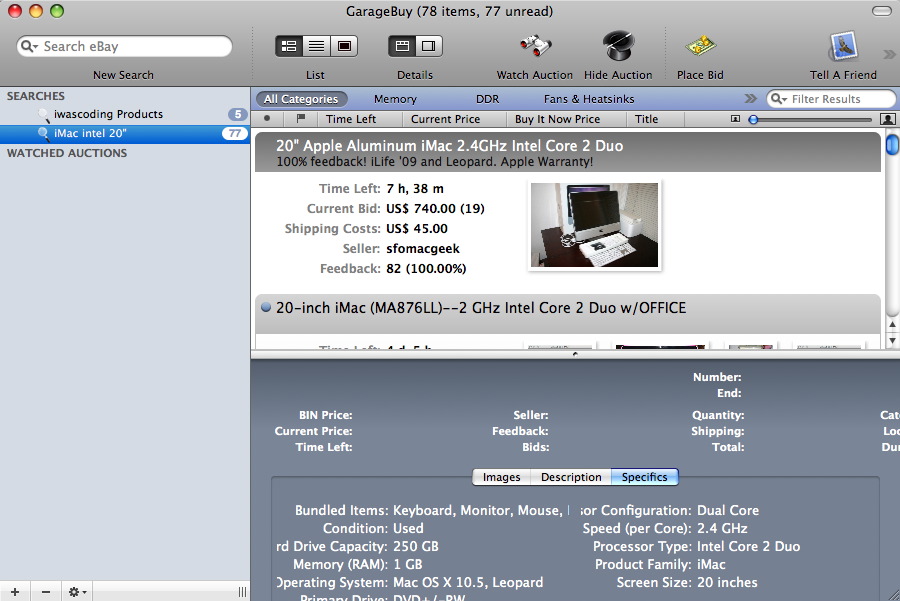This screenshot has width=900, height=601.
Task: Click seller name sfomacgeek
Action: (423, 249)
